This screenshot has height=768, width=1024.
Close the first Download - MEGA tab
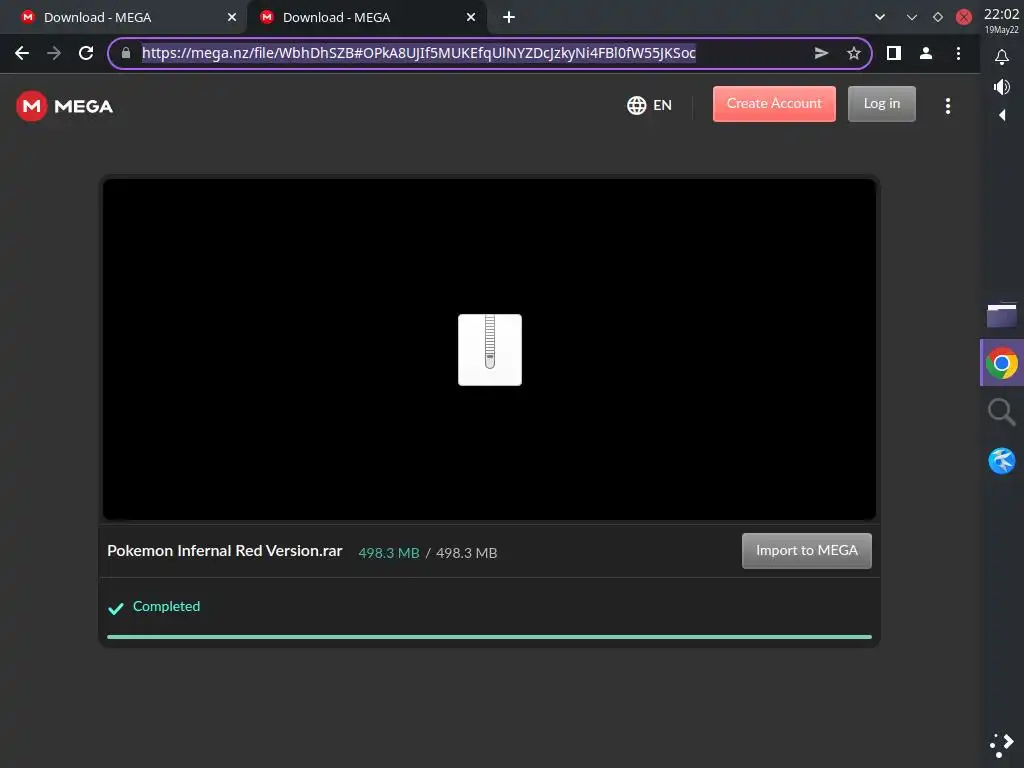[x=232, y=17]
